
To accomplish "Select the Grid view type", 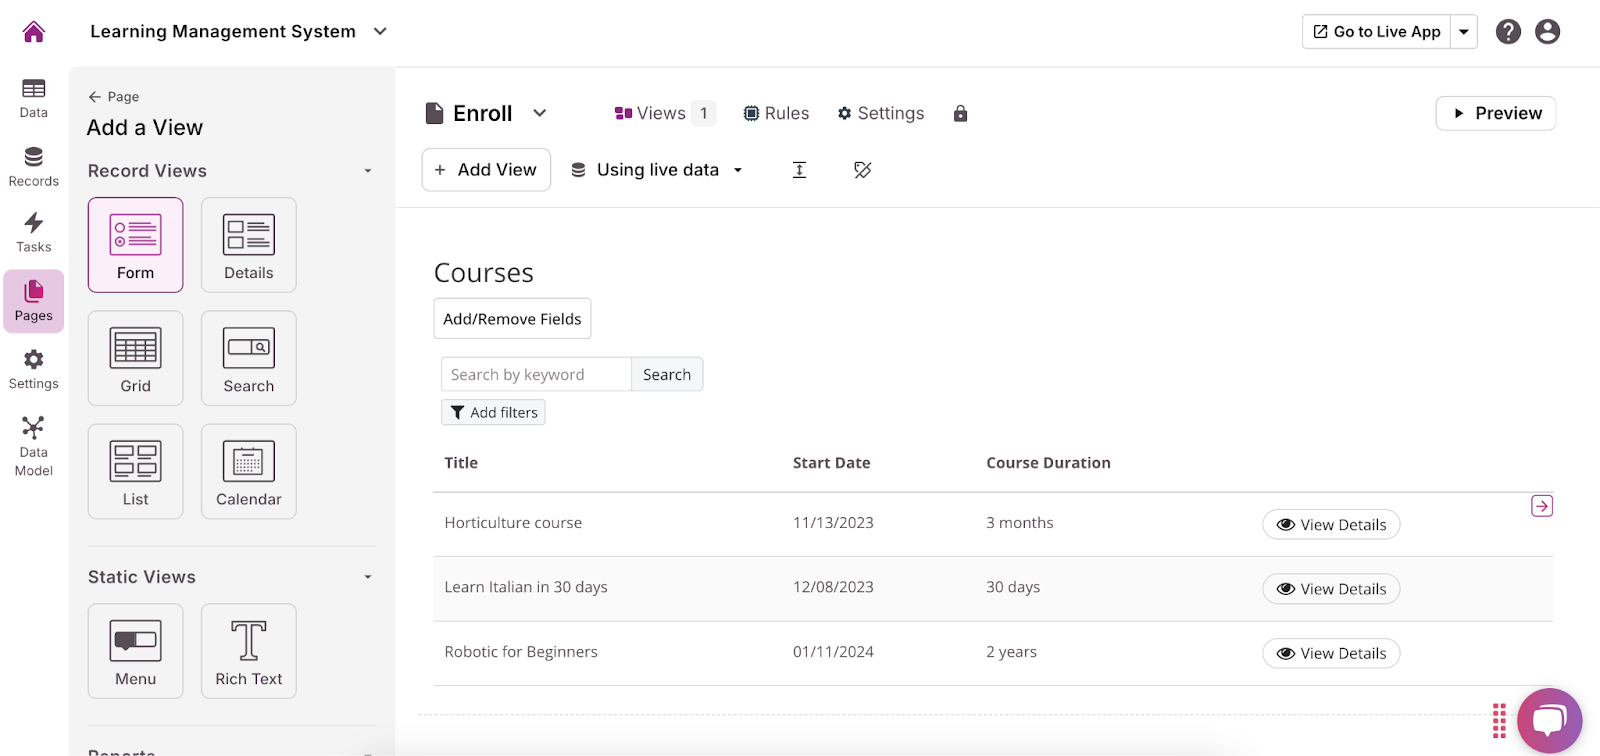I will (x=136, y=358).
